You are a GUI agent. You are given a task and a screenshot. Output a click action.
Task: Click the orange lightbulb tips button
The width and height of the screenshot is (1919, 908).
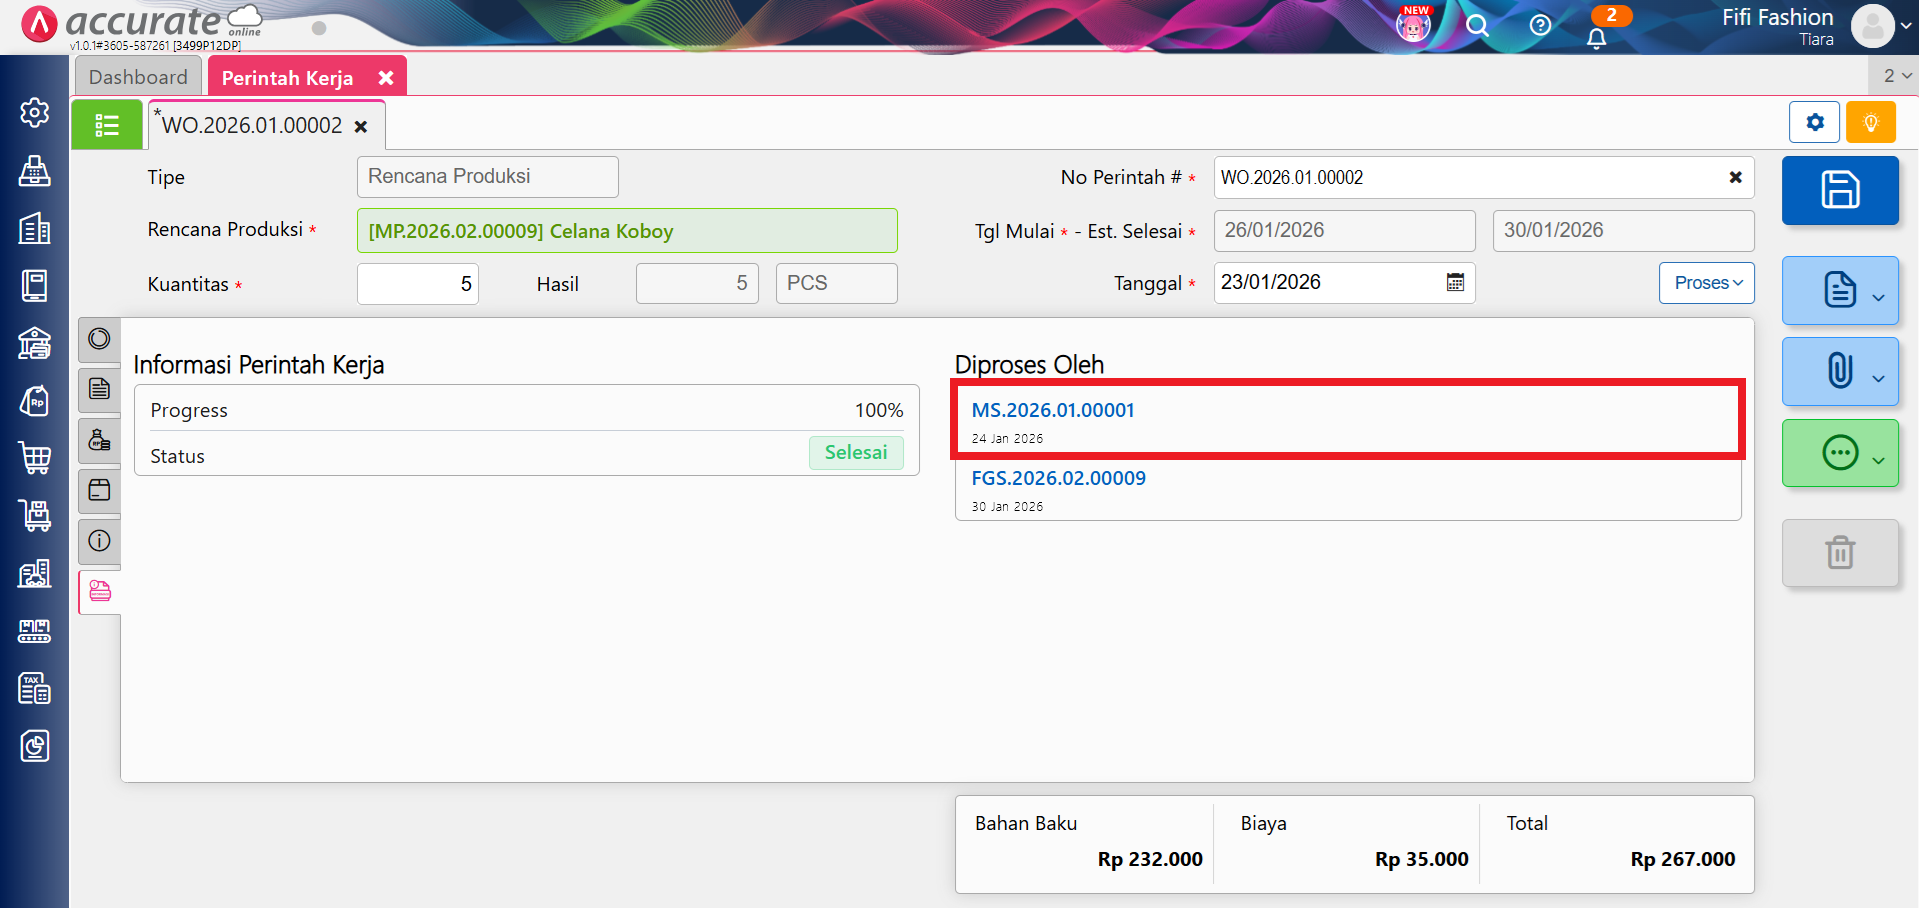pyautogui.click(x=1870, y=123)
